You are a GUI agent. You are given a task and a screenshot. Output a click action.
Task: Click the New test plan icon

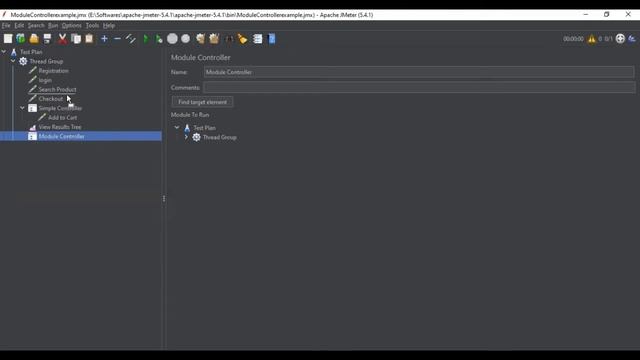pos(8,39)
